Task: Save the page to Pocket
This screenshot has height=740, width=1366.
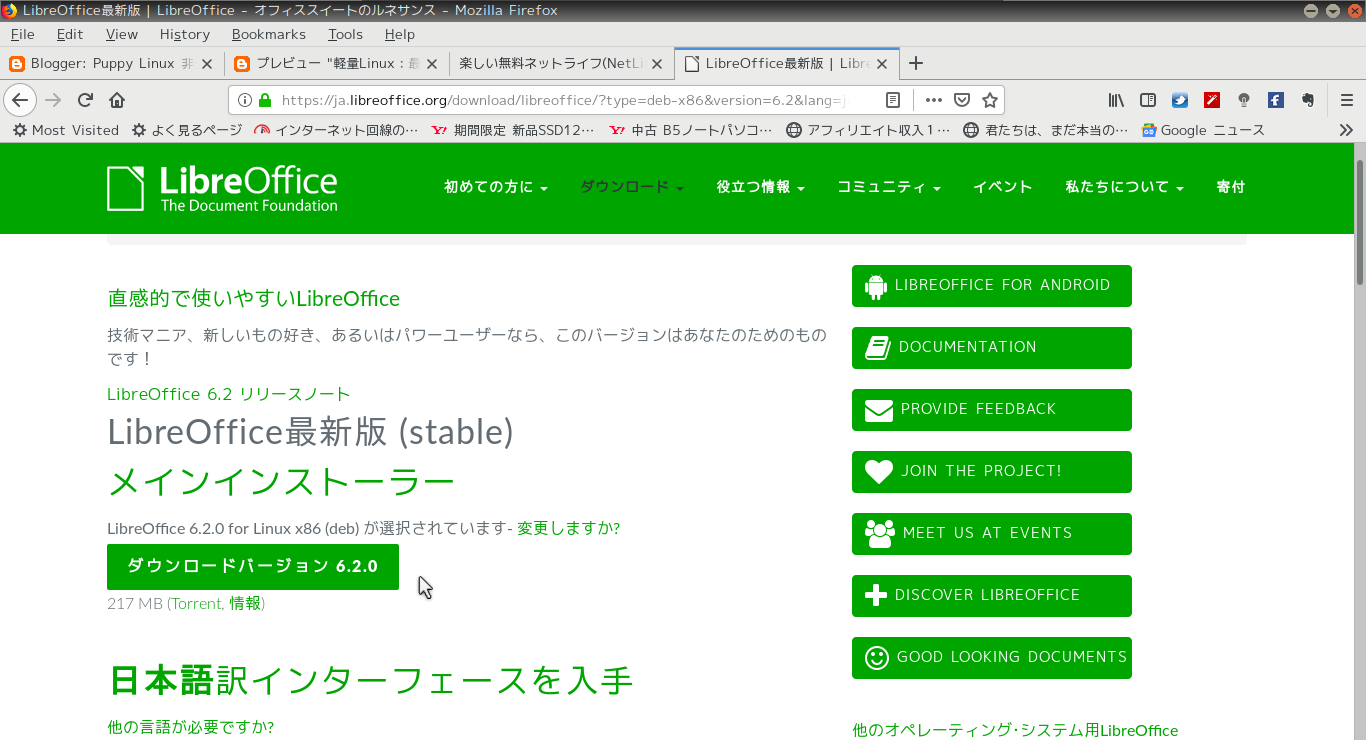Action: coord(961,100)
